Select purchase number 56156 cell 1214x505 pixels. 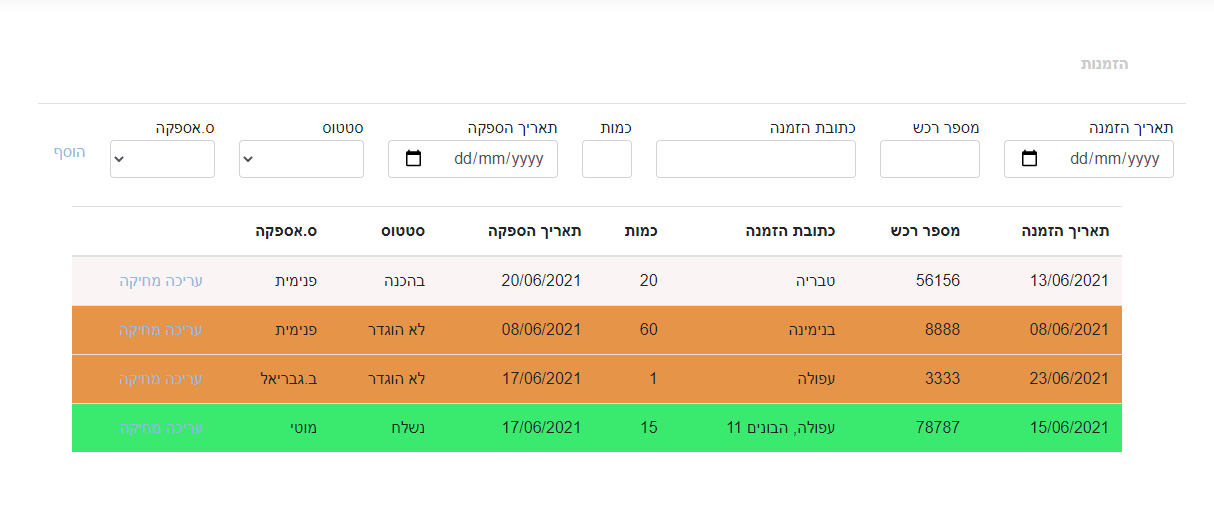tap(938, 281)
